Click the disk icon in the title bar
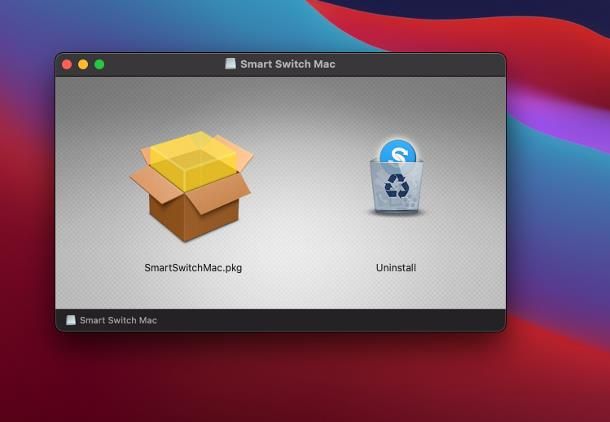Screen dimensions: 610x422 (230, 64)
